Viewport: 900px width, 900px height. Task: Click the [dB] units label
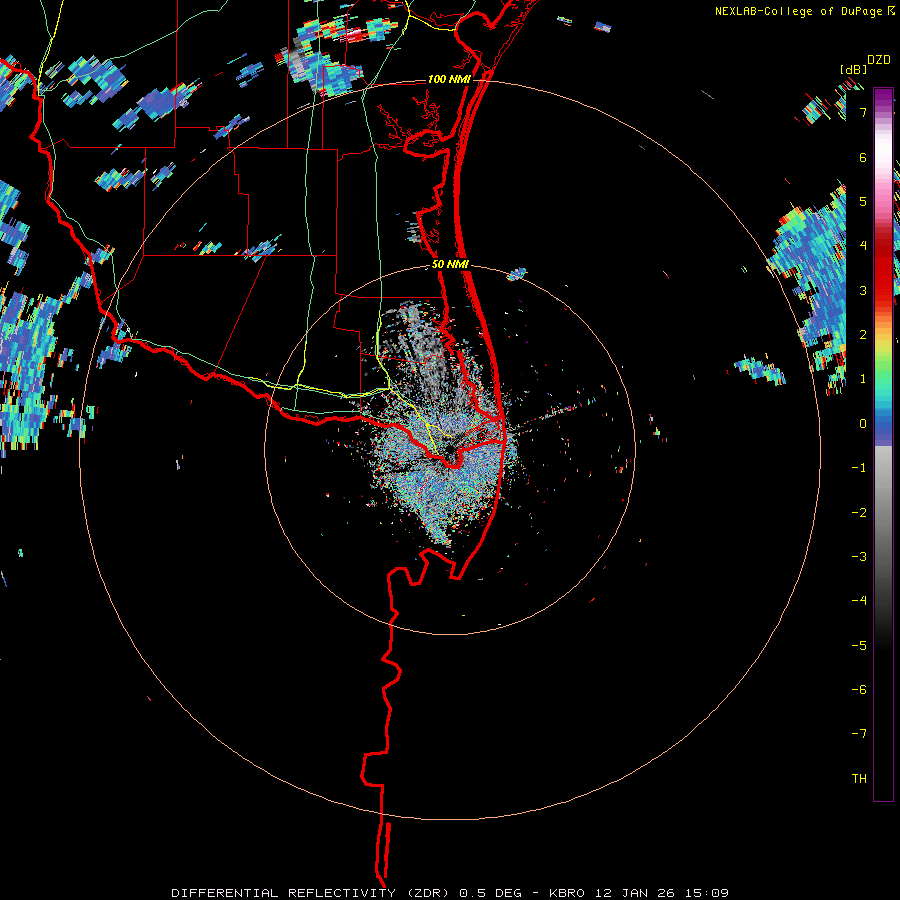[853, 69]
